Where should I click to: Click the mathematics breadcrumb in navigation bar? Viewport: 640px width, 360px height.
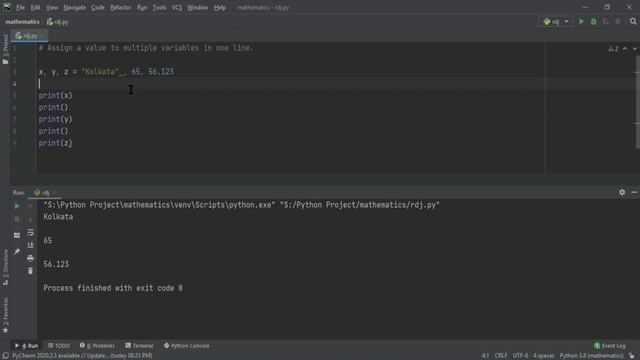pos(22,22)
